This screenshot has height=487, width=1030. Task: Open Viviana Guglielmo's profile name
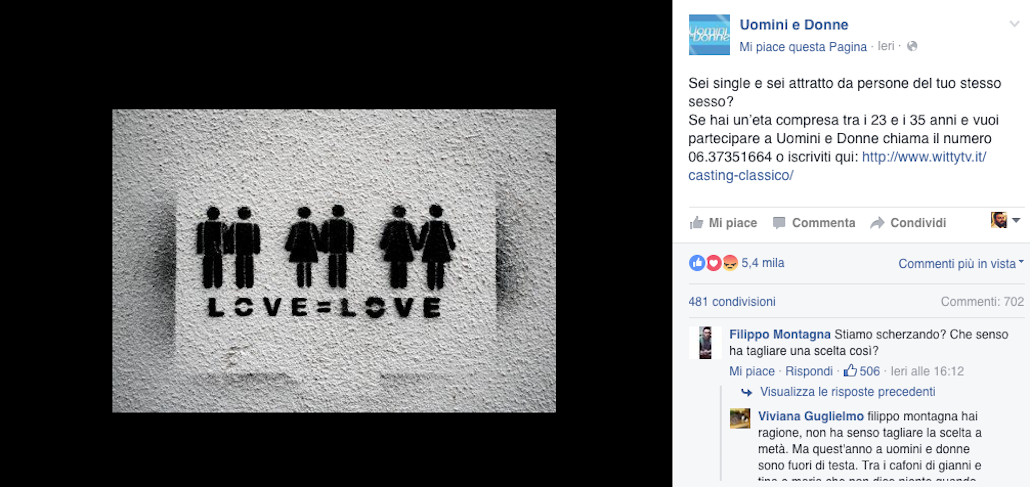pyautogui.click(x=811, y=416)
